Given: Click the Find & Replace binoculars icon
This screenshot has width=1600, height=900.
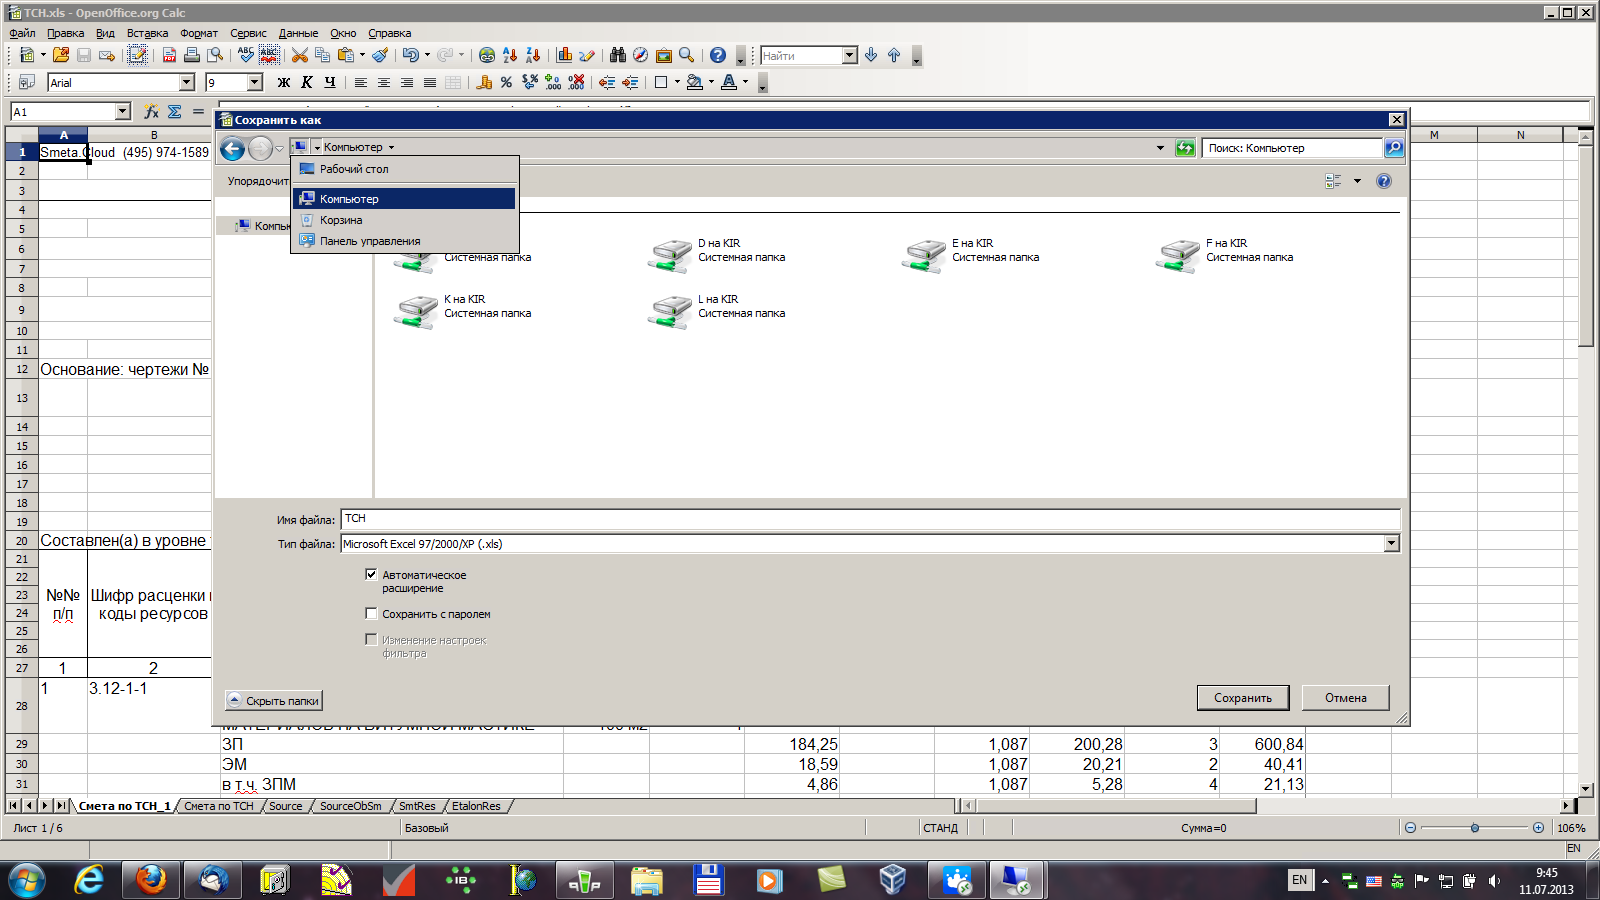Looking at the screenshot, I should (x=617, y=55).
